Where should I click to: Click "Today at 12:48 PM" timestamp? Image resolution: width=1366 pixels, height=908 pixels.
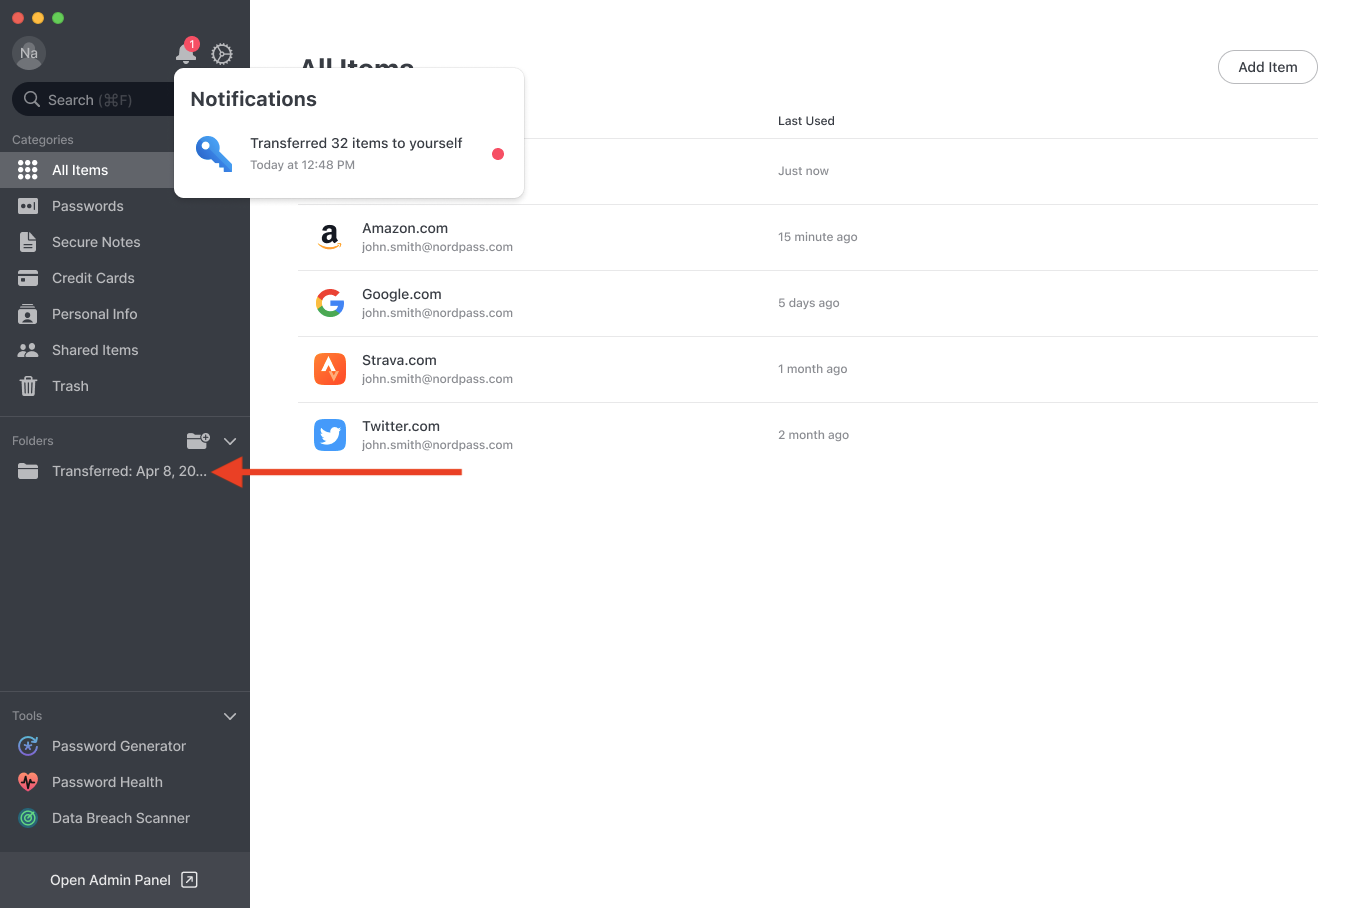(x=303, y=165)
